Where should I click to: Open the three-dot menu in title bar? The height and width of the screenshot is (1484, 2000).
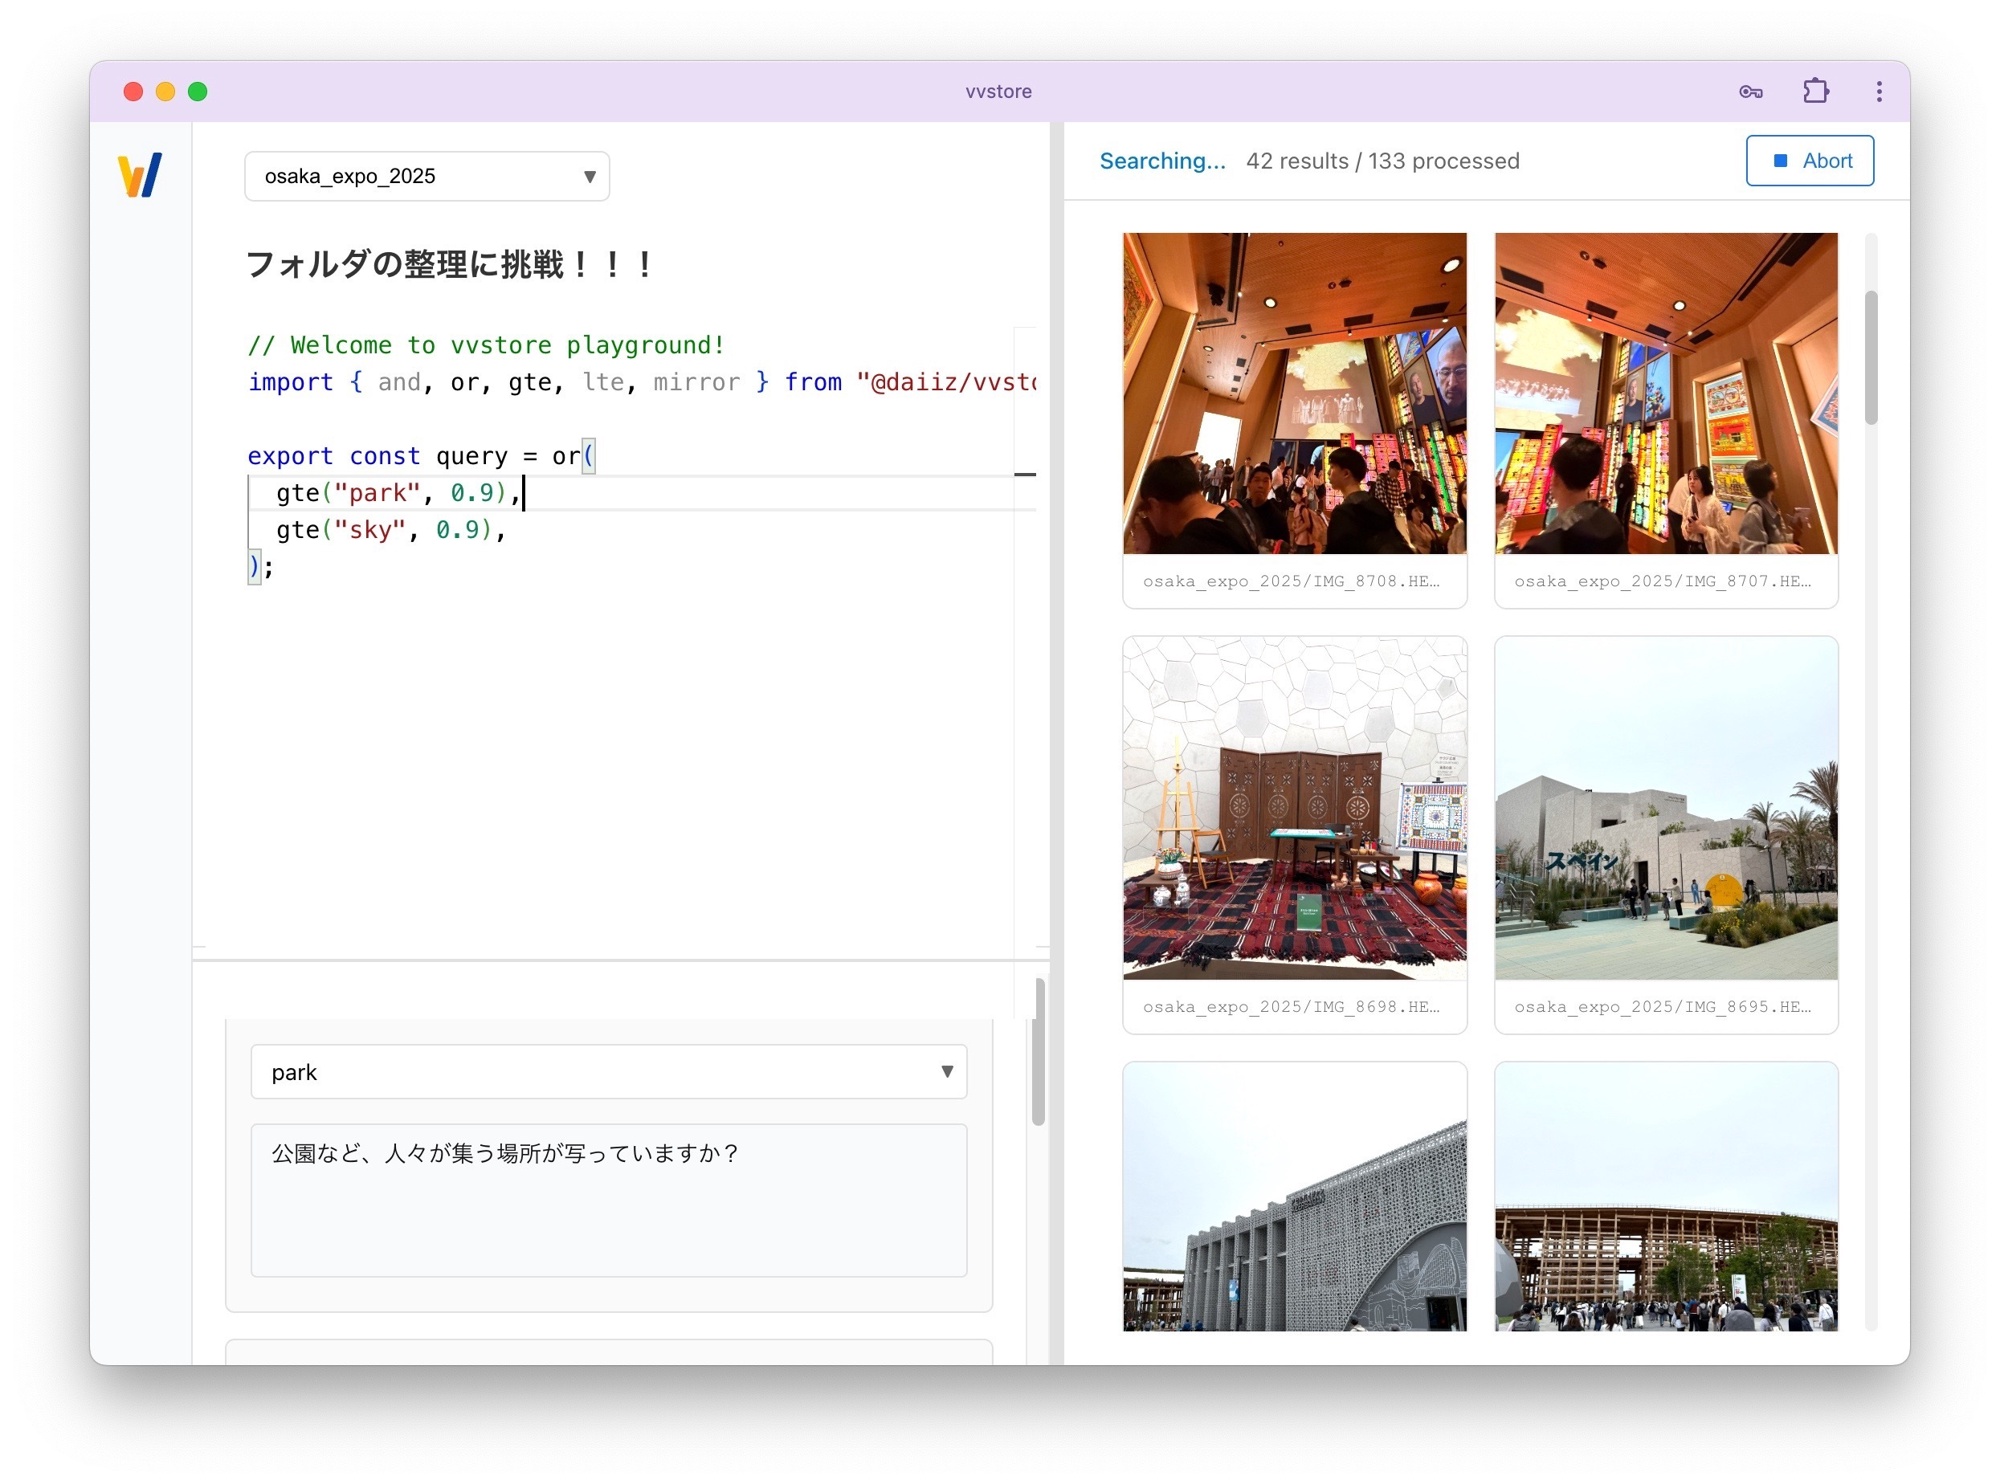[x=1879, y=92]
